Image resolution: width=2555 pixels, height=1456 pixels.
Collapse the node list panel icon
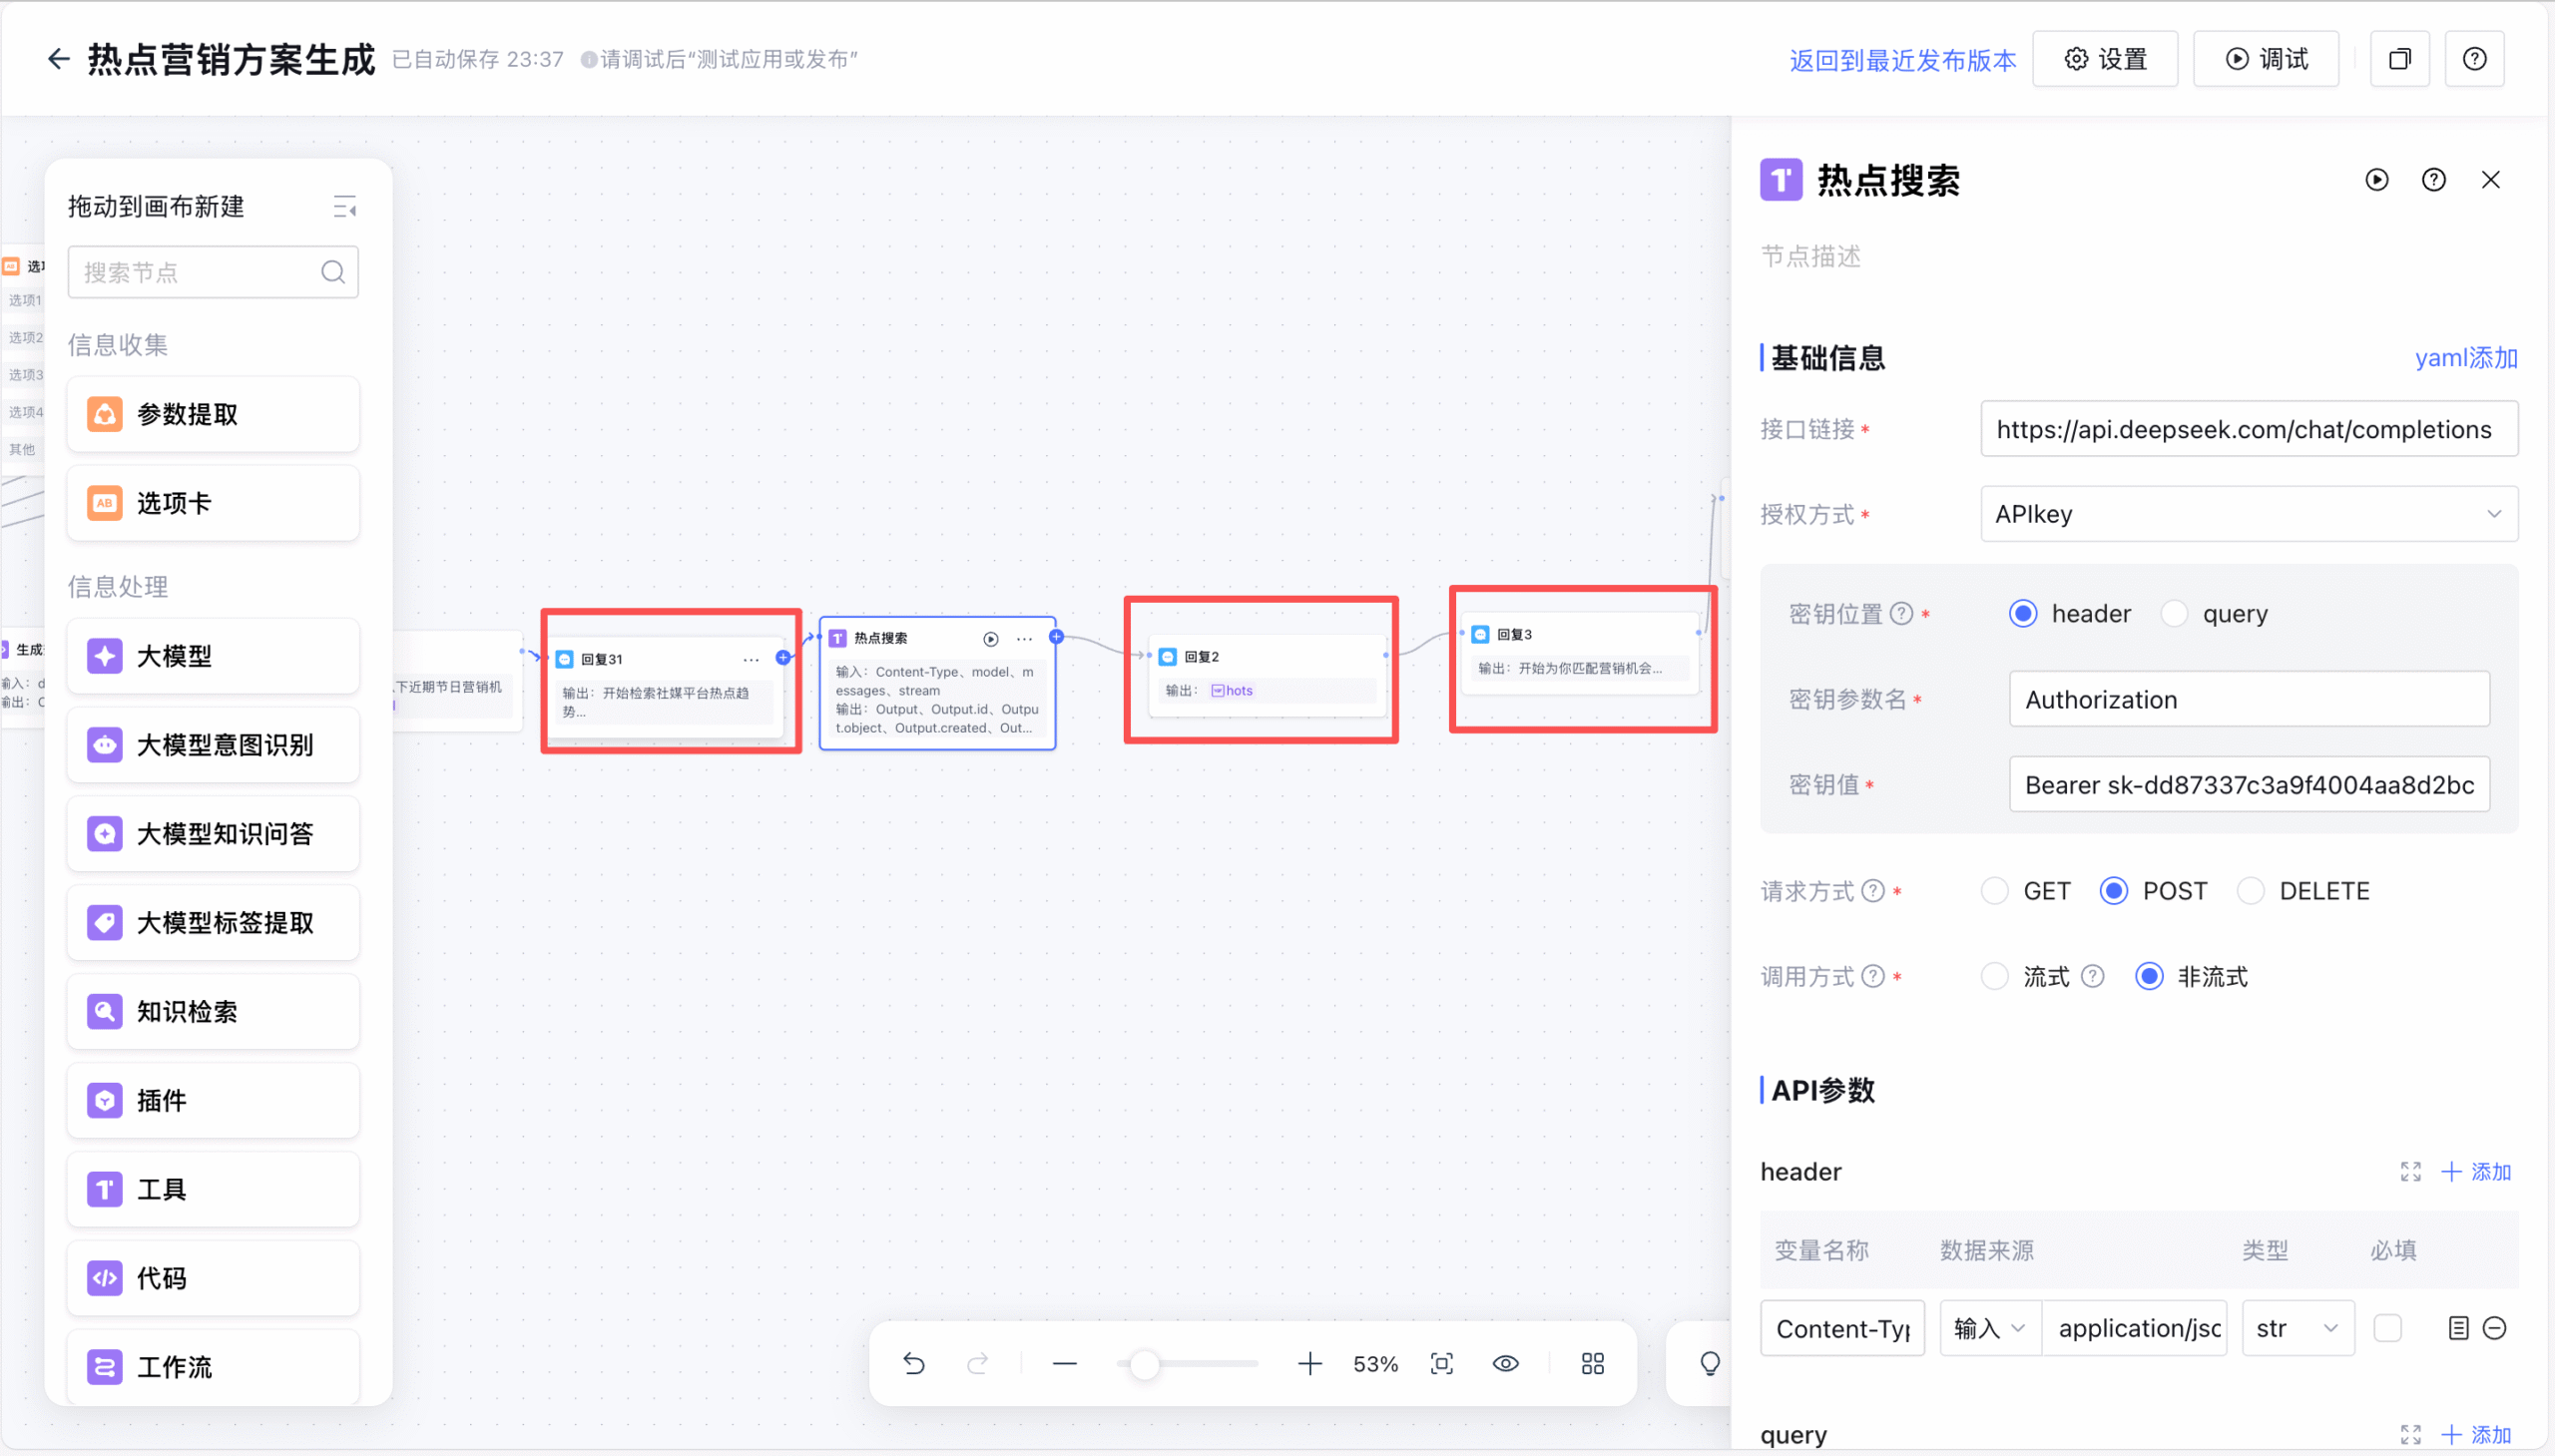pos(344,207)
